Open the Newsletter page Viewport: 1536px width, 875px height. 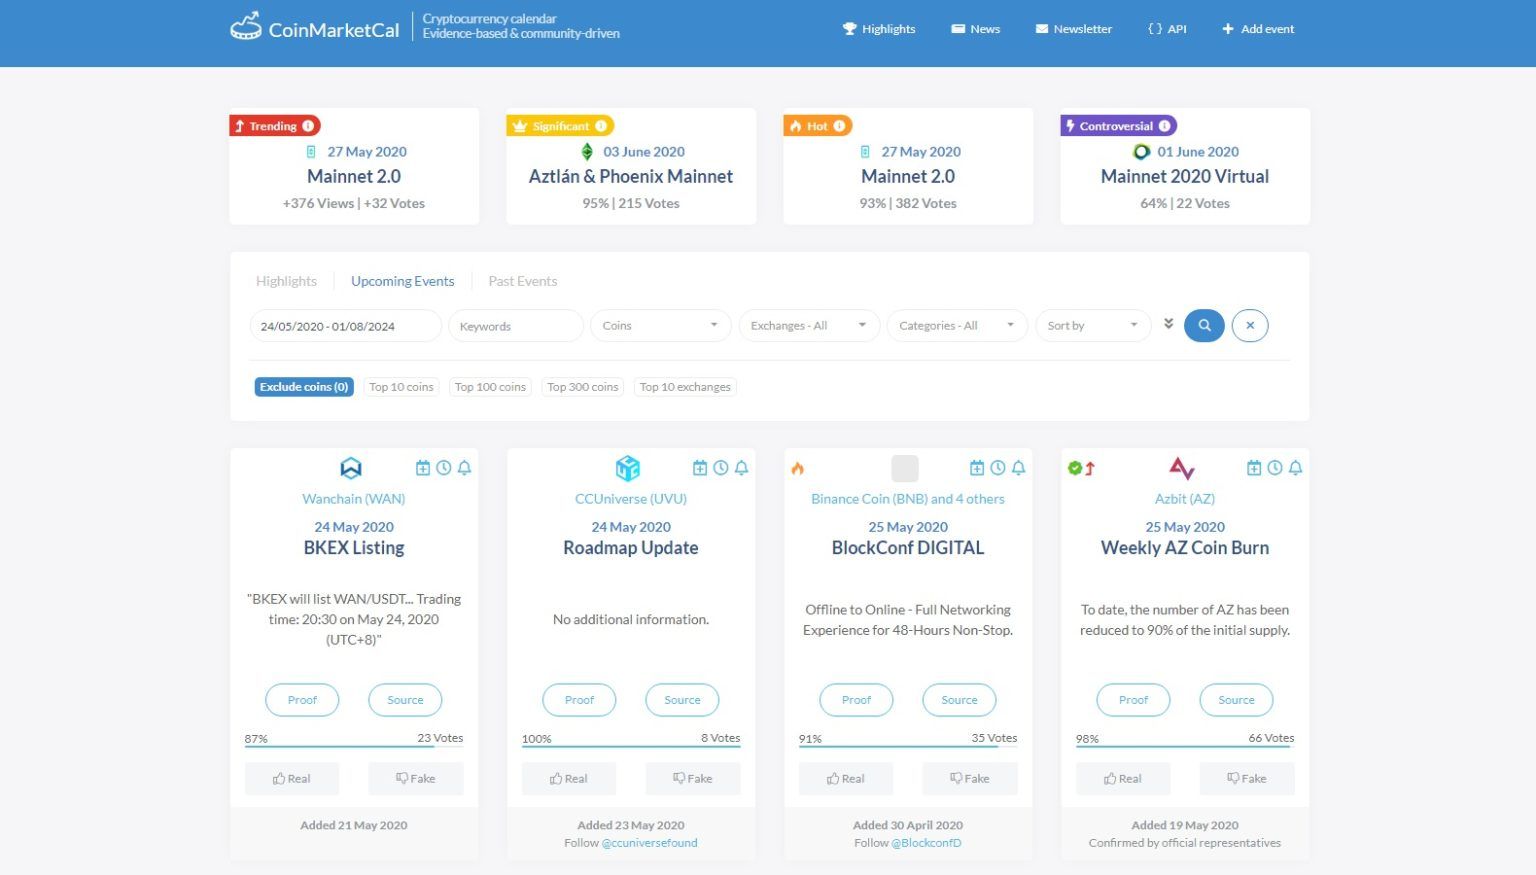click(1073, 29)
